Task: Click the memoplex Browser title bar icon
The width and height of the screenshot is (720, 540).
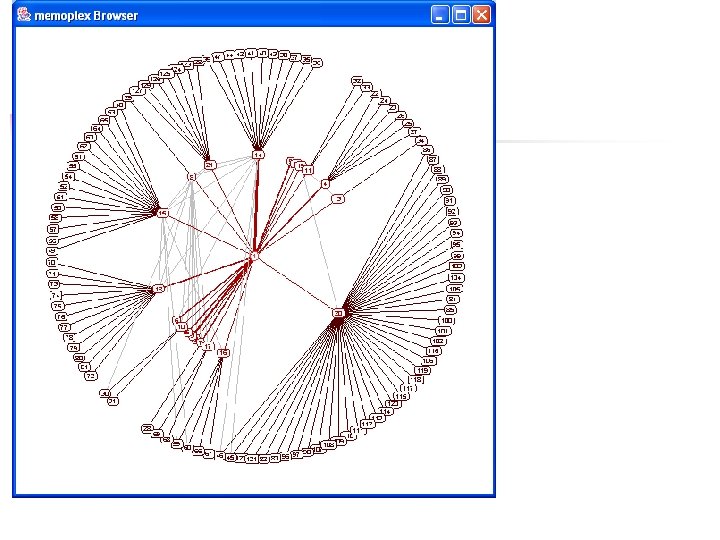Action: click(23, 15)
